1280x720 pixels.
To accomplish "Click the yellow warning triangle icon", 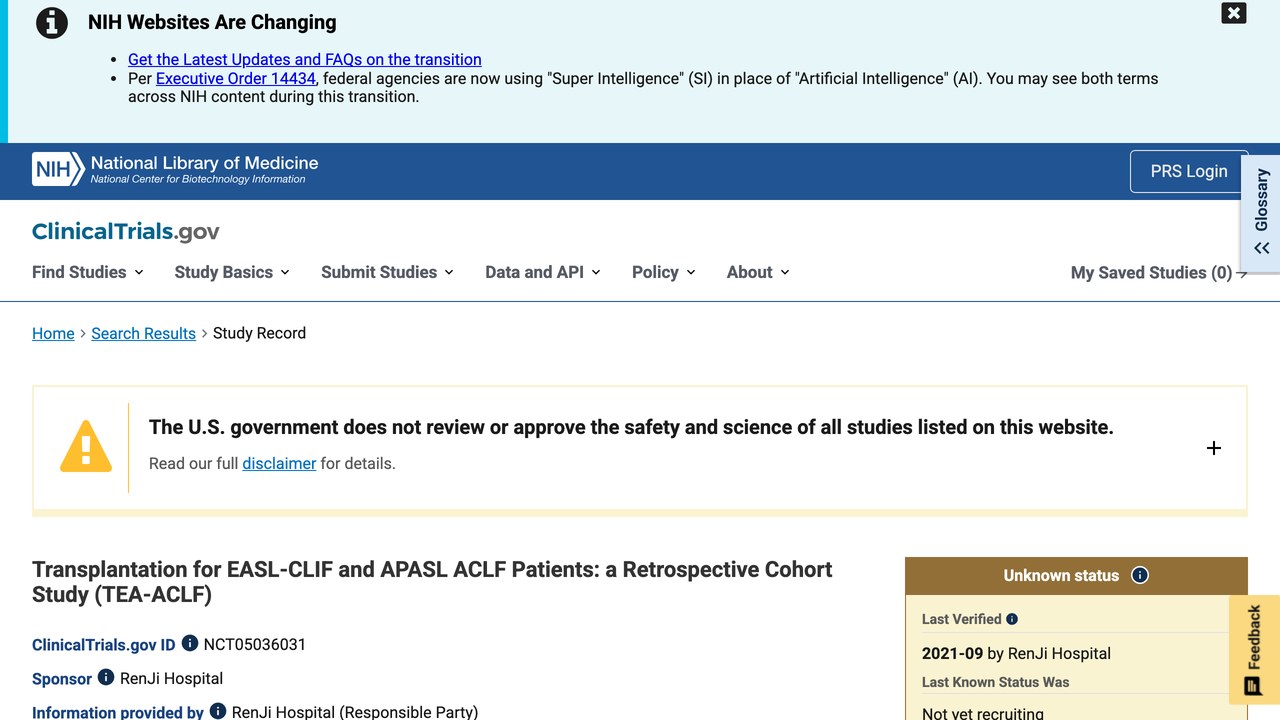I will [x=86, y=446].
